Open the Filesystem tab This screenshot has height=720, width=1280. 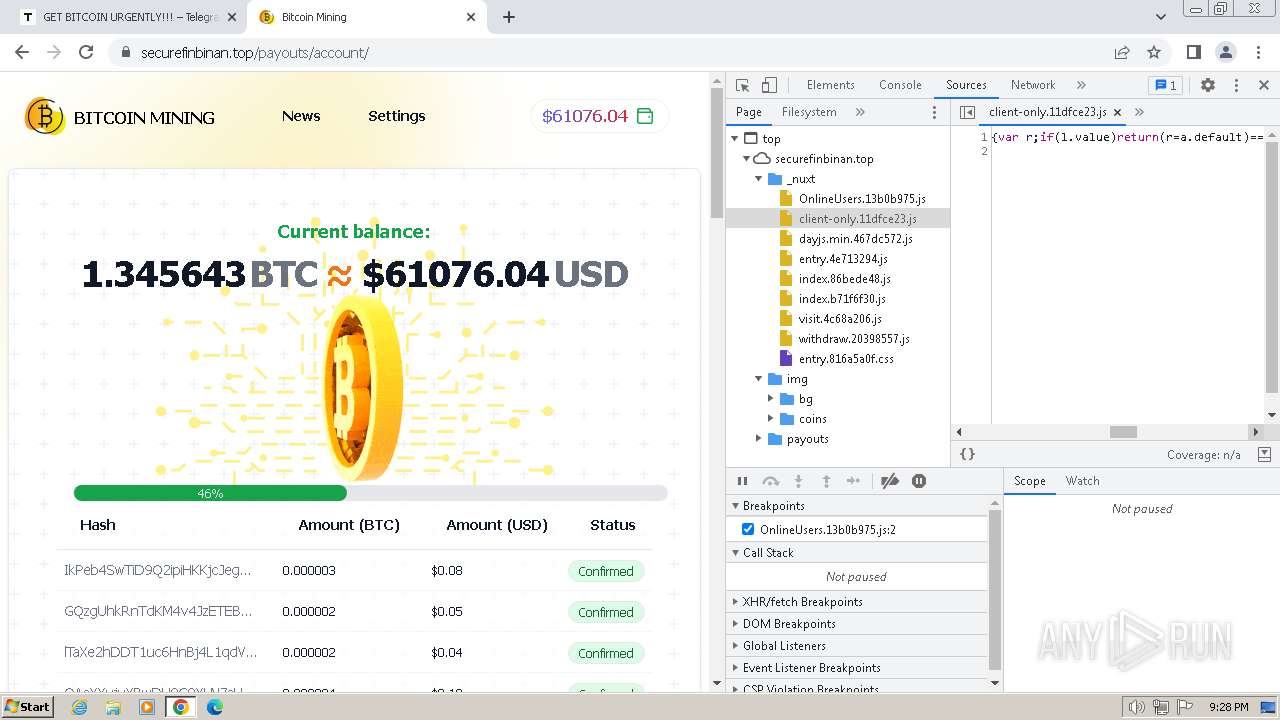[x=809, y=112]
